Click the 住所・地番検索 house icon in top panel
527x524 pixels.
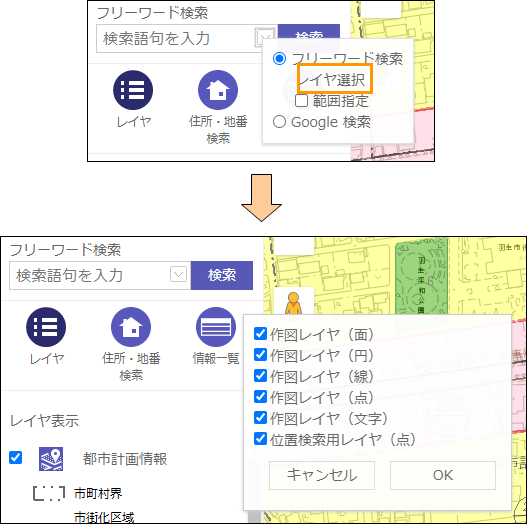pos(218,90)
